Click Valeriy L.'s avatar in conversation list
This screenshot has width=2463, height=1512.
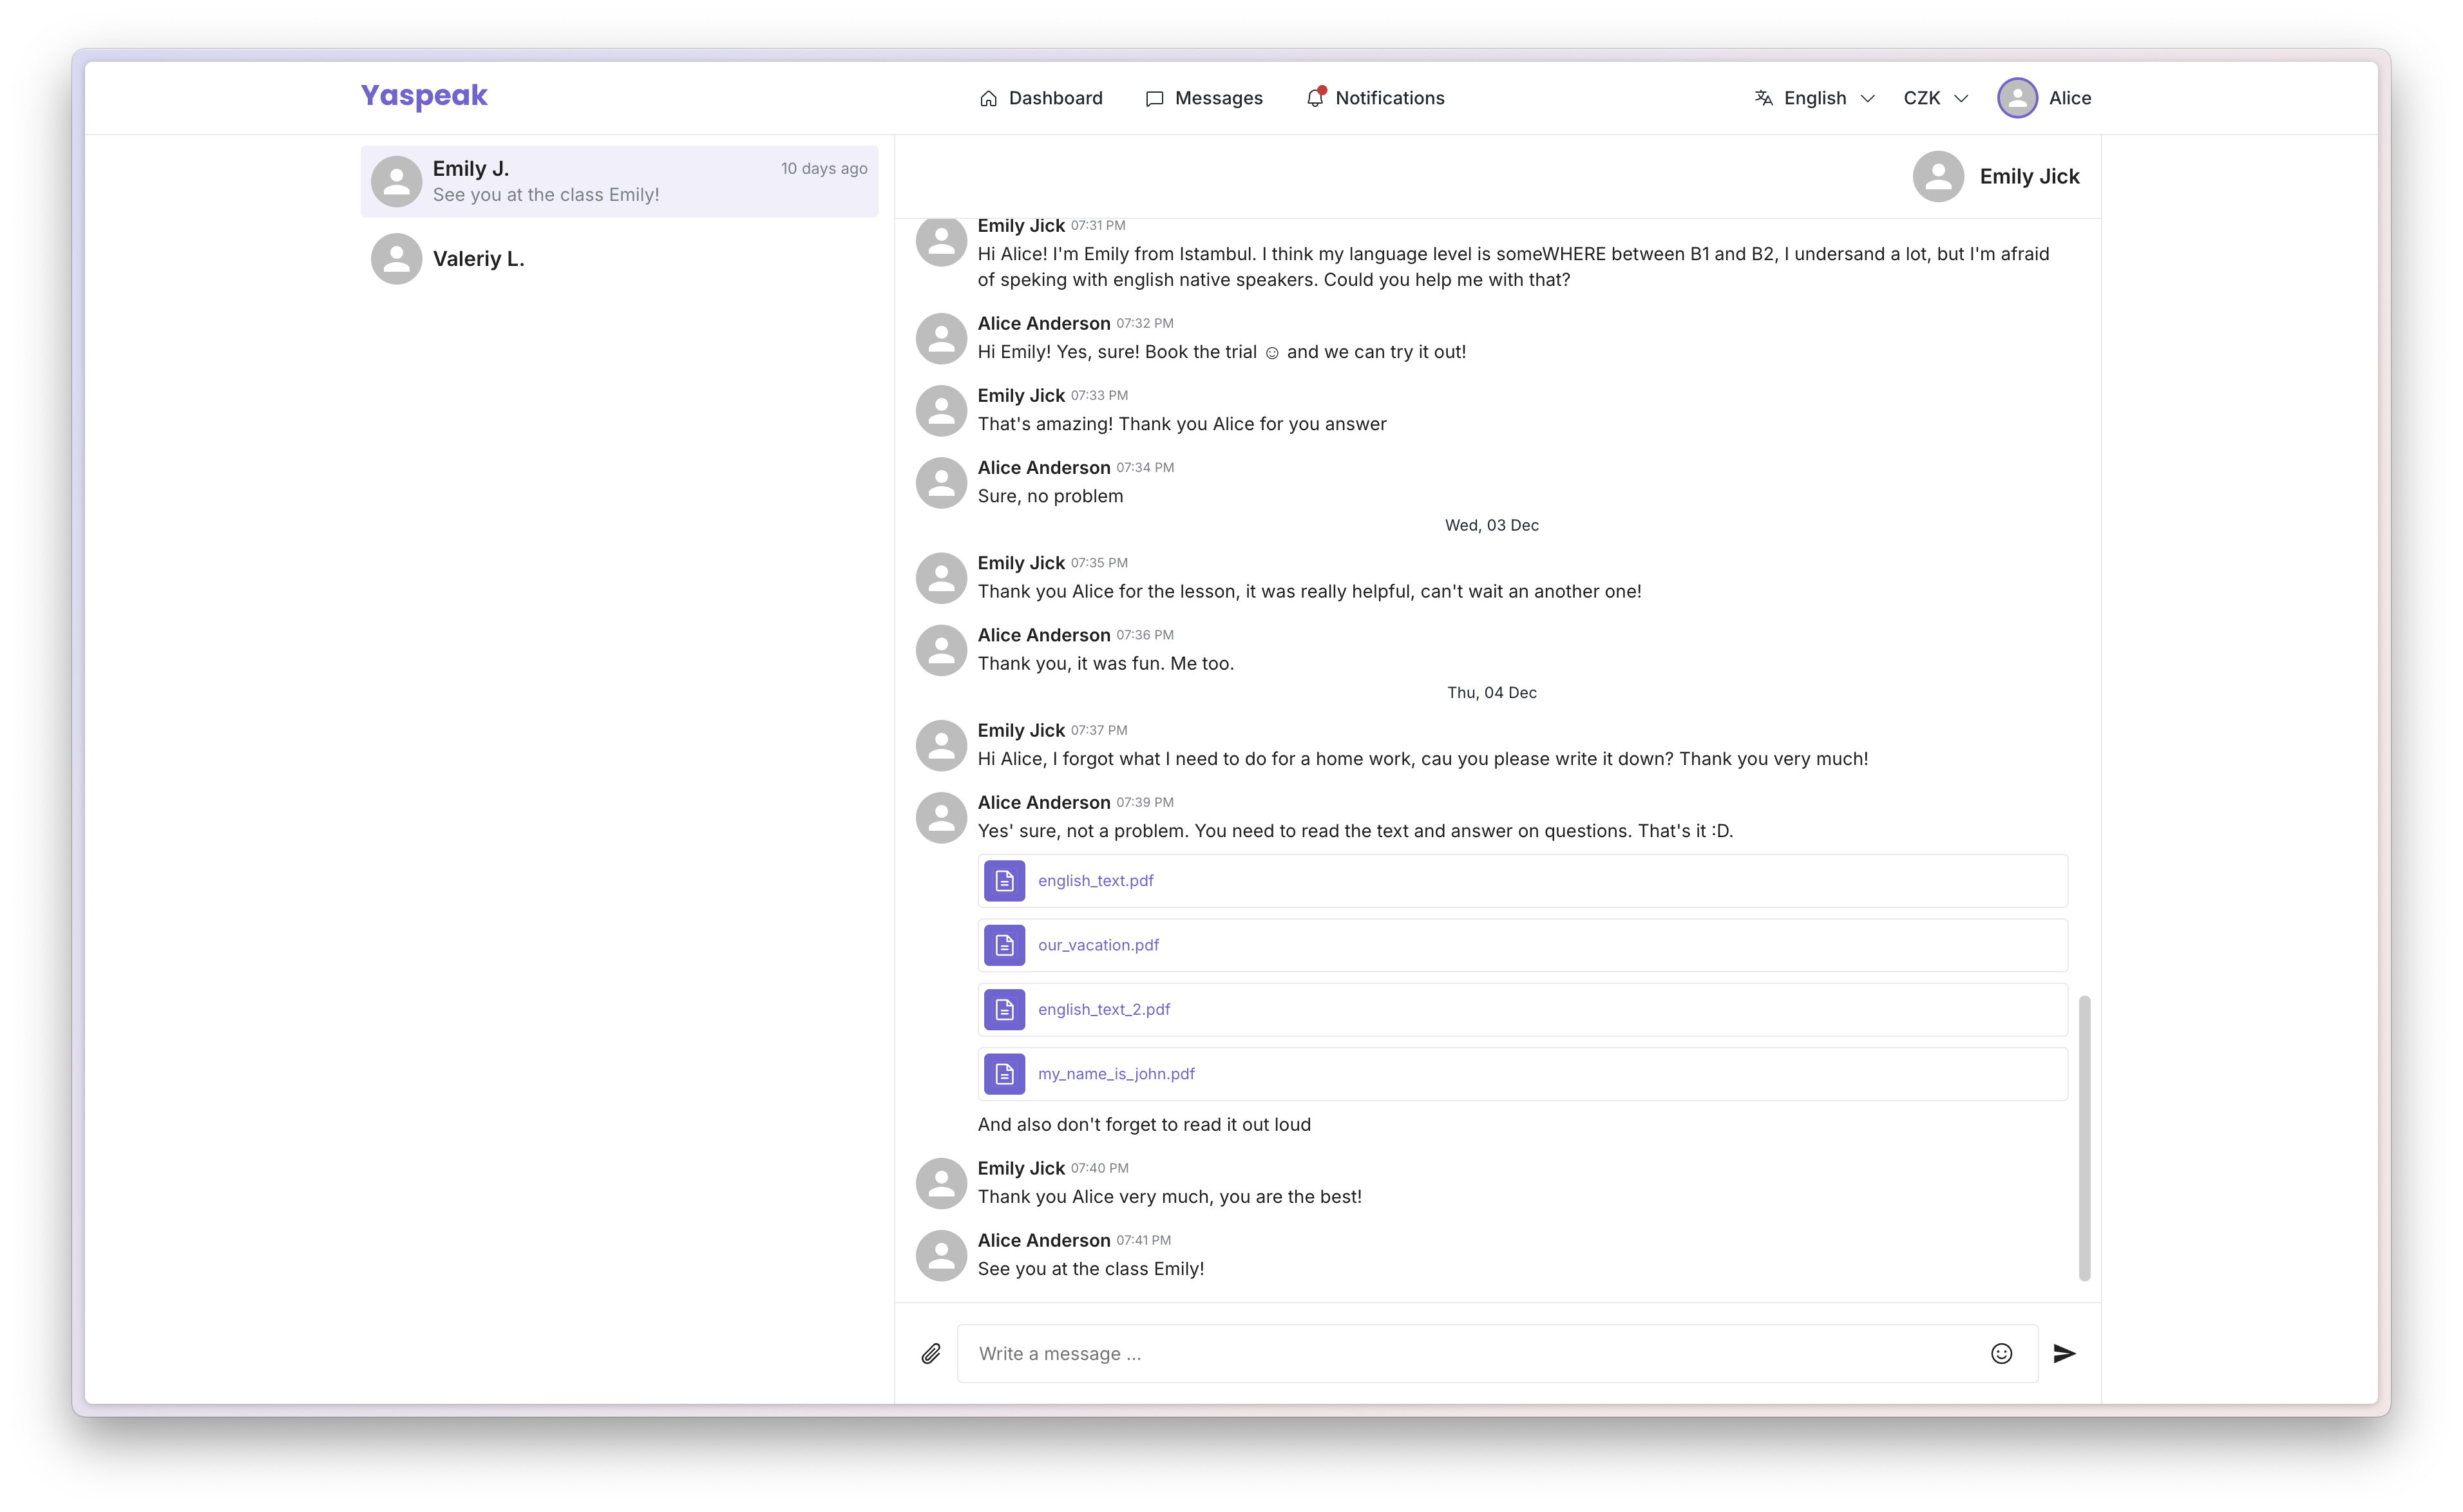(x=396, y=258)
